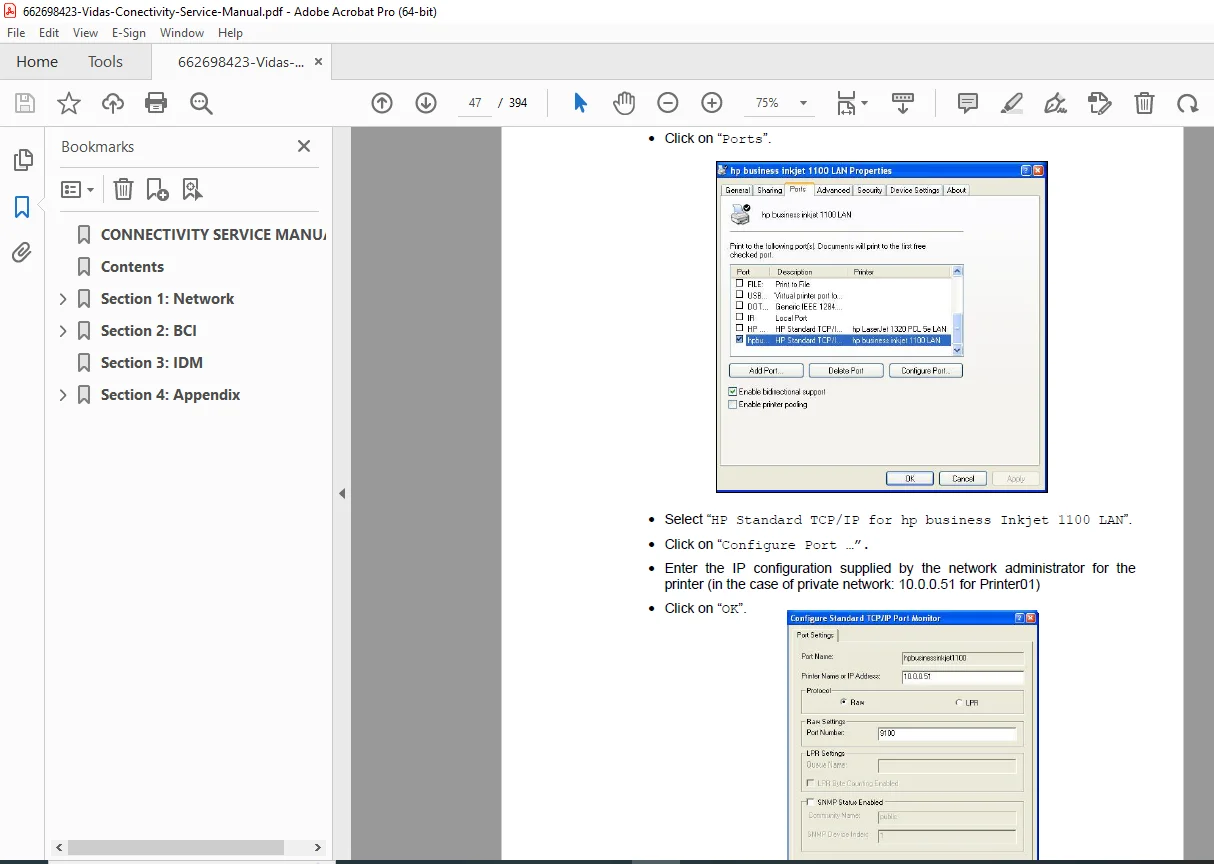This screenshot has height=864, width=1214.
Task: Switch to the Home tab
Action: click(37, 61)
